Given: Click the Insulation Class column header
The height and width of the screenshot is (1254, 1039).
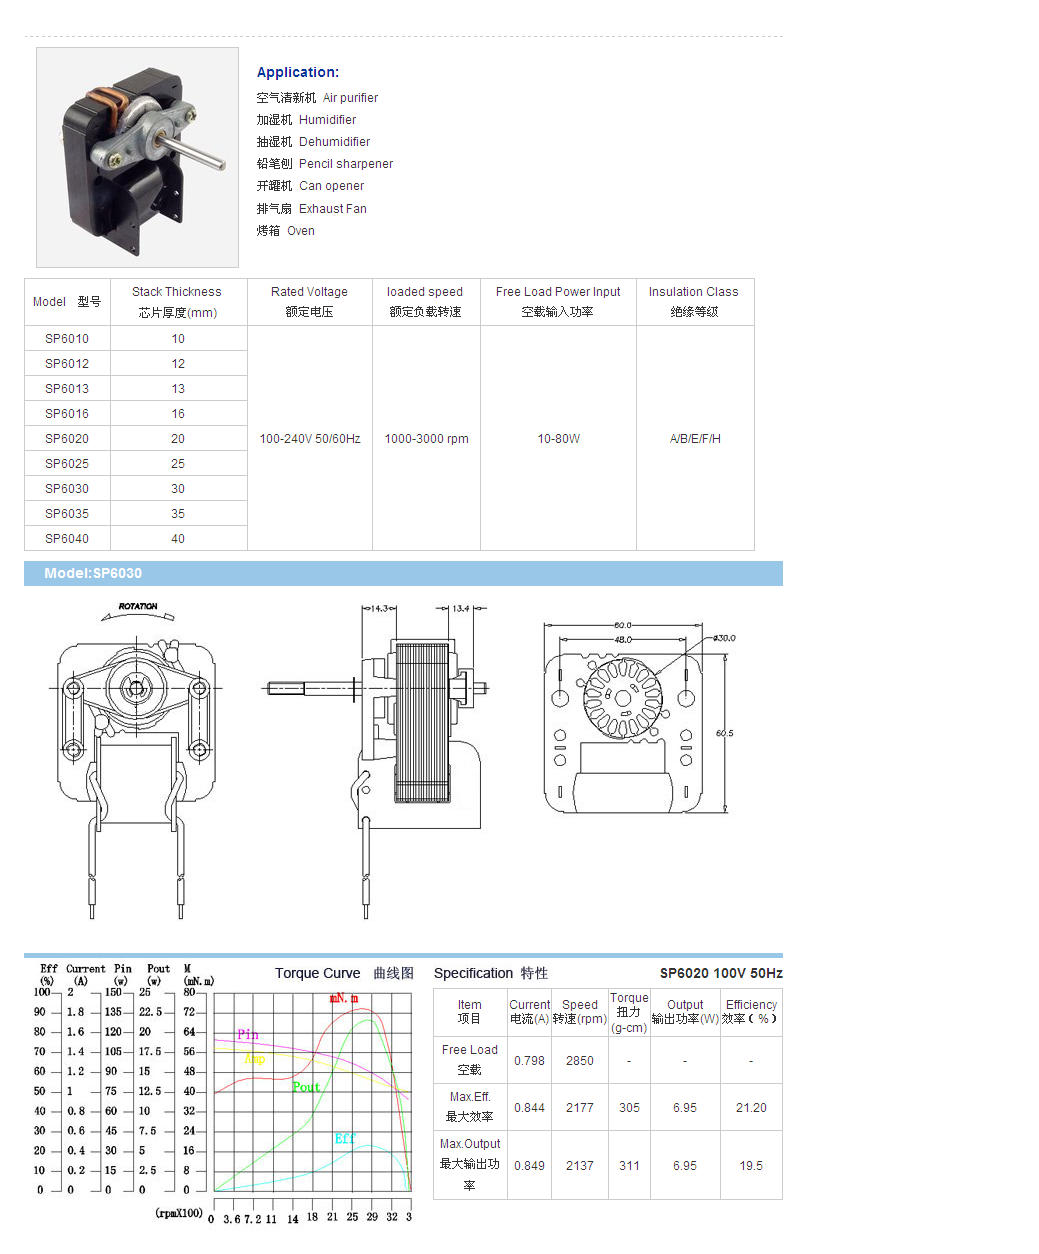Looking at the screenshot, I should (x=694, y=302).
